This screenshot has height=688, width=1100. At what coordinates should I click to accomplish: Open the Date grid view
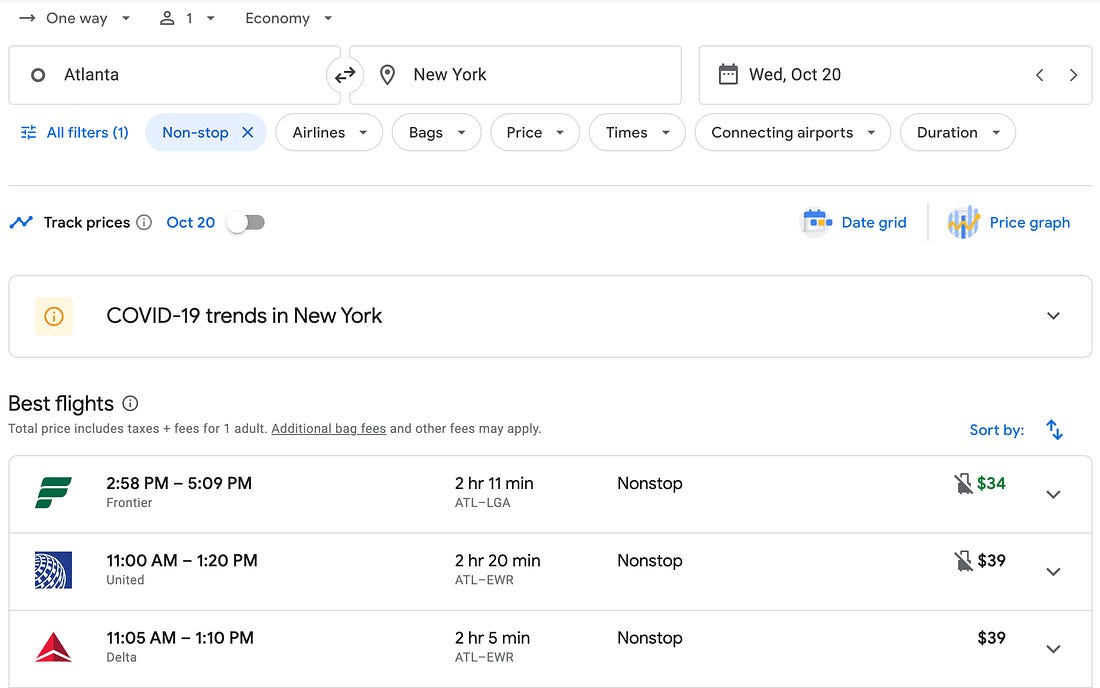click(x=855, y=222)
